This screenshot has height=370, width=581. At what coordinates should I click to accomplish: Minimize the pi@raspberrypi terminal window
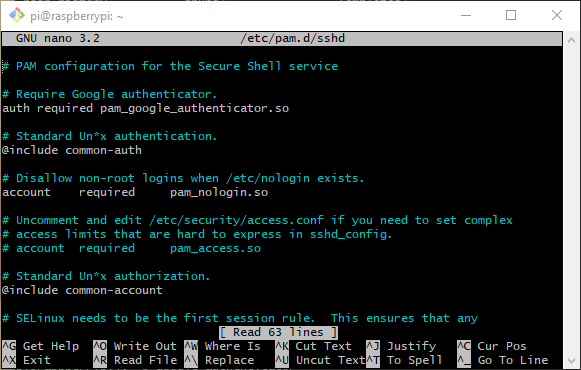(x=466, y=16)
